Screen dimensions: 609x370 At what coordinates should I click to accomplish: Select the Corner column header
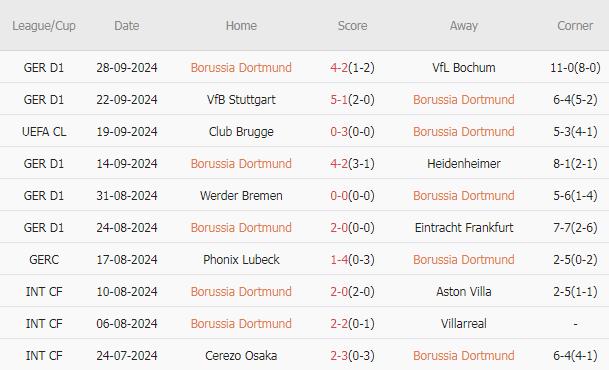point(575,26)
